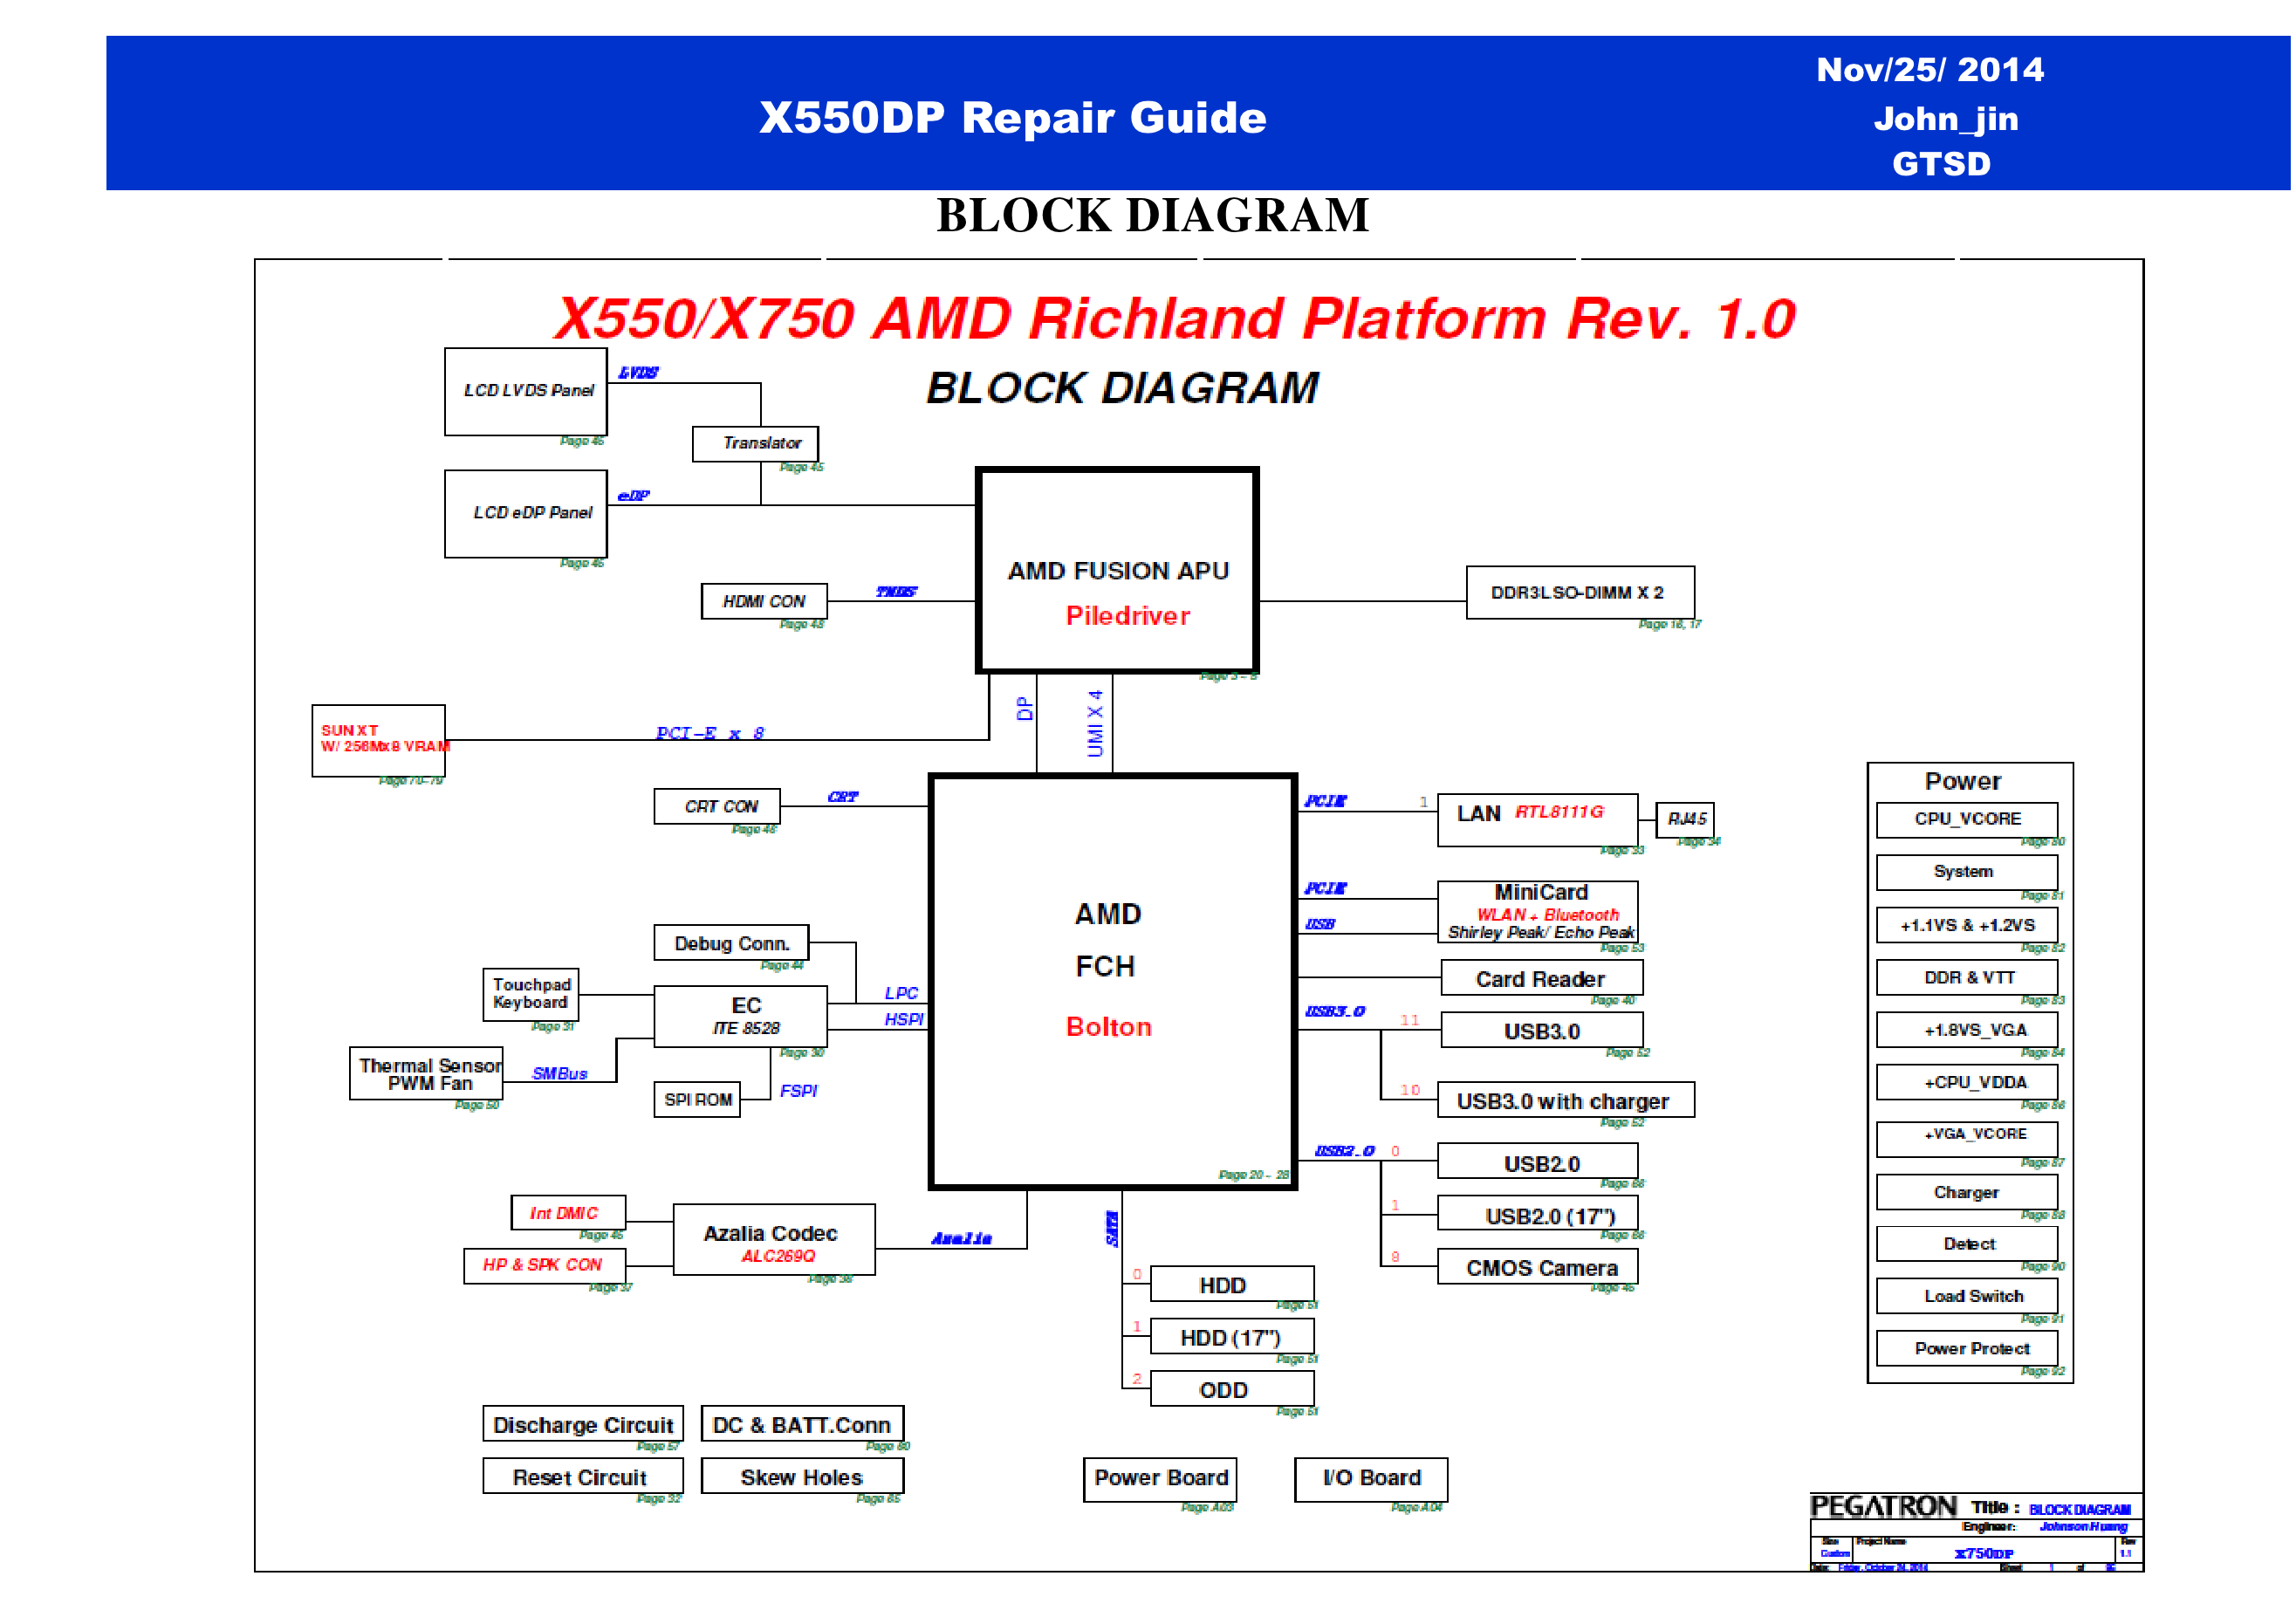Click the ODD drive block
Screen dimensions: 2296x1624
click(x=1231, y=1389)
